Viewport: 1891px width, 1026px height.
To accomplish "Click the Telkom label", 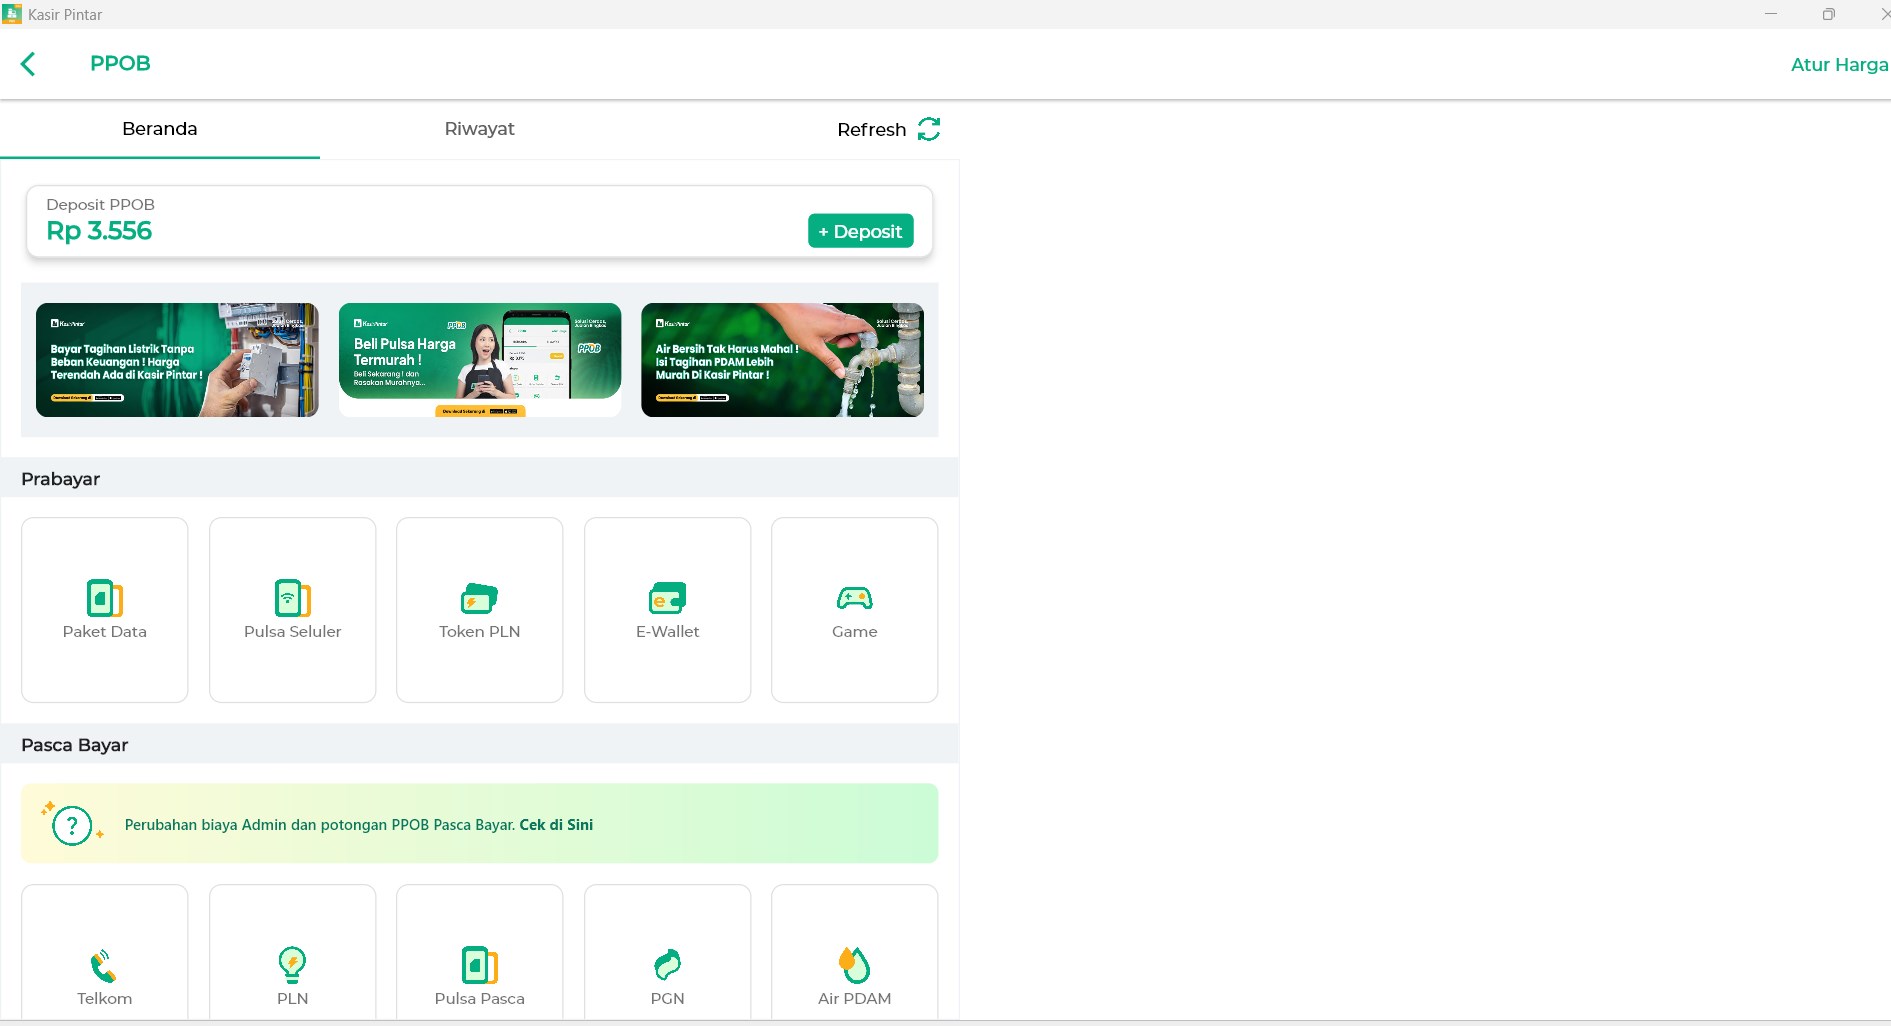I will [105, 999].
